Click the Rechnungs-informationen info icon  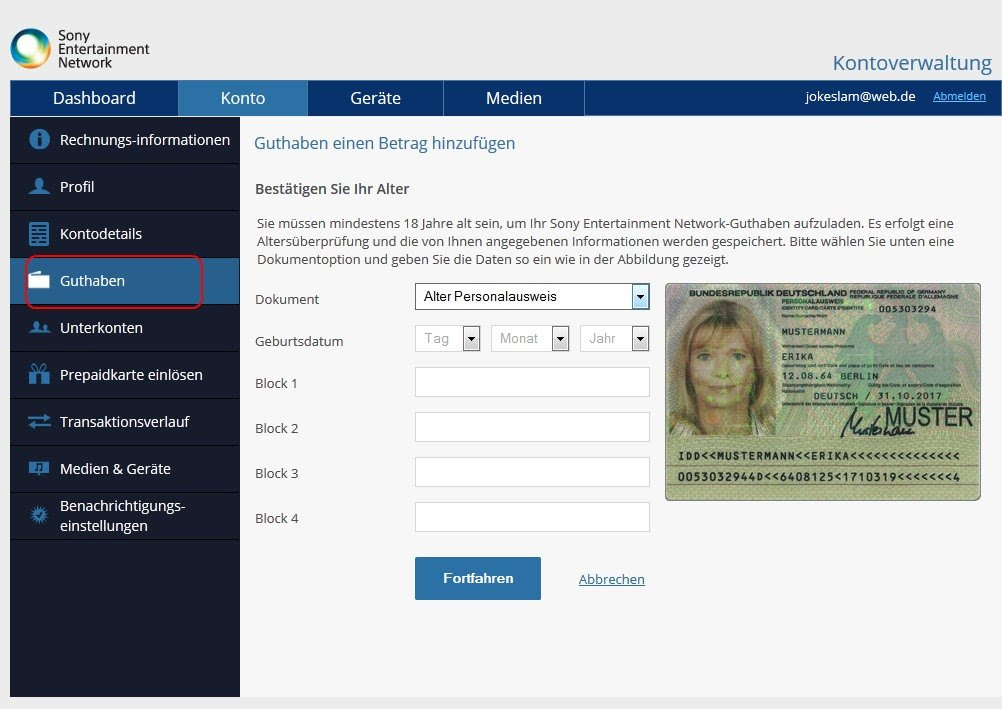[x=40, y=139]
